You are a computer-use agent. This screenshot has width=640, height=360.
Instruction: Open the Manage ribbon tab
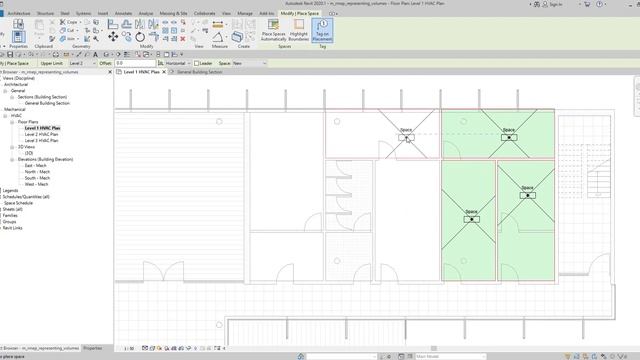(245, 13)
